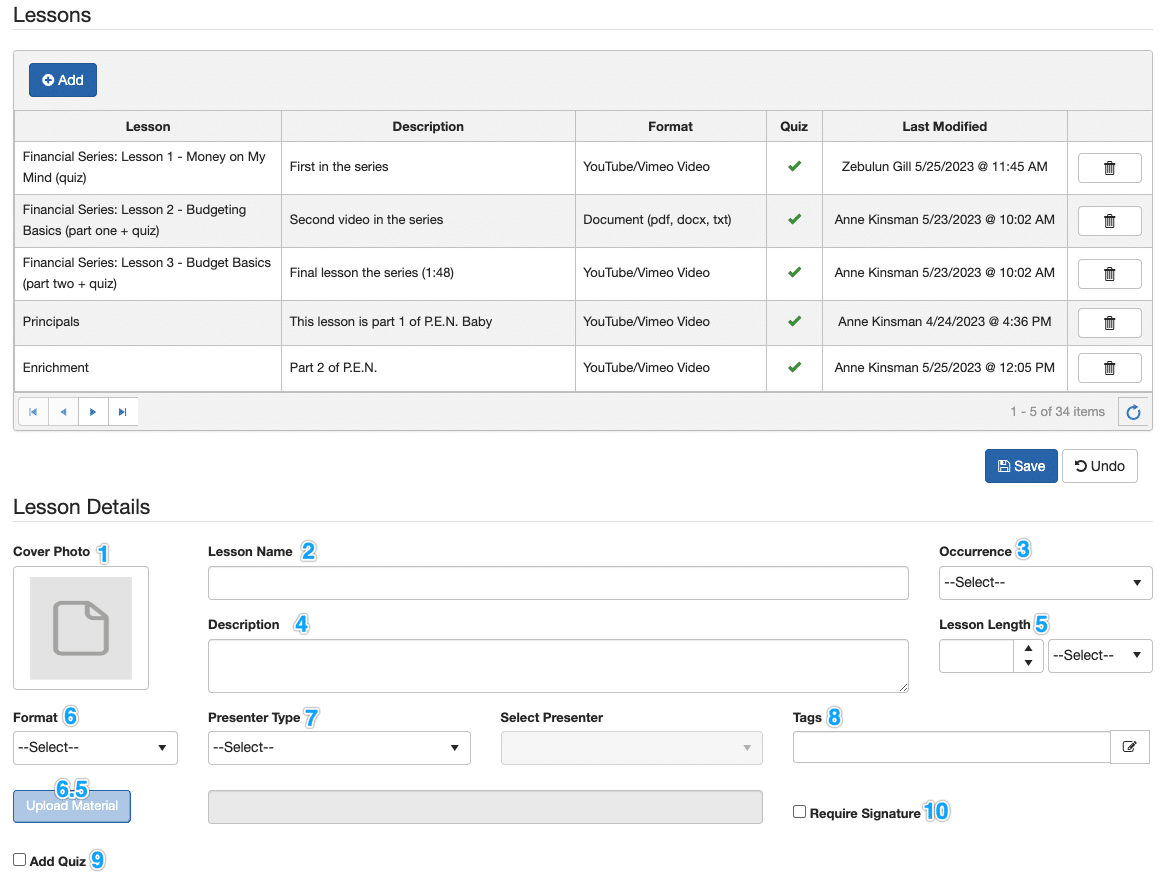The image size is (1165, 889).
Task: Go to the first page of lessons
Action: [x=33, y=412]
